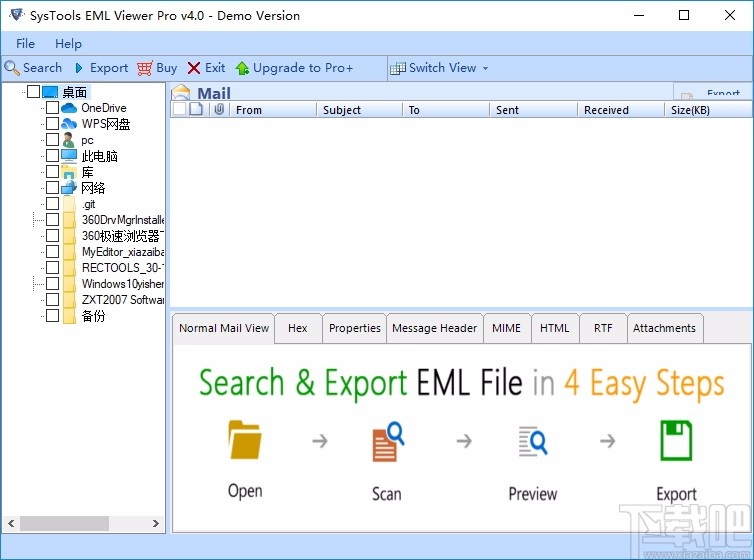Click the tree panel right scroll arrow
The height and width of the screenshot is (560, 754).
[x=156, y=523]
